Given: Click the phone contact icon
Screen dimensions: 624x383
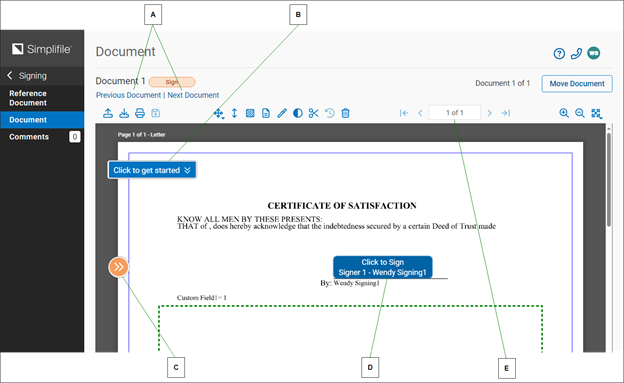Looking at the screenshot, I should (x=576, y=53).
